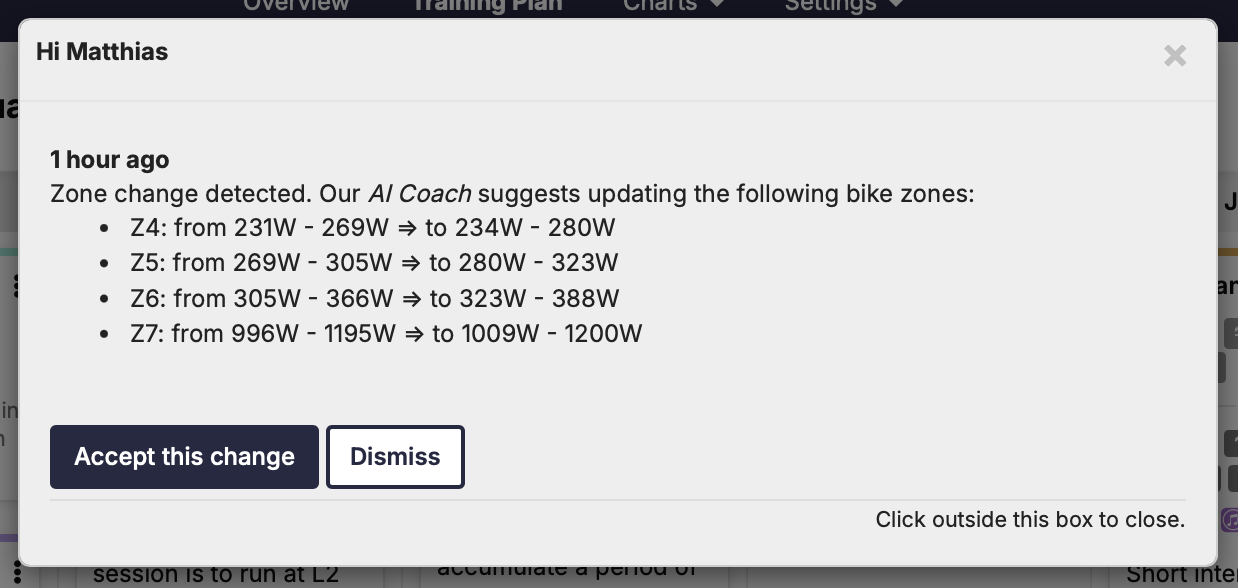The width and height of the screenshot is (1238, 588).
Task: Click the Z6 zone change list item
Action: 375,298
